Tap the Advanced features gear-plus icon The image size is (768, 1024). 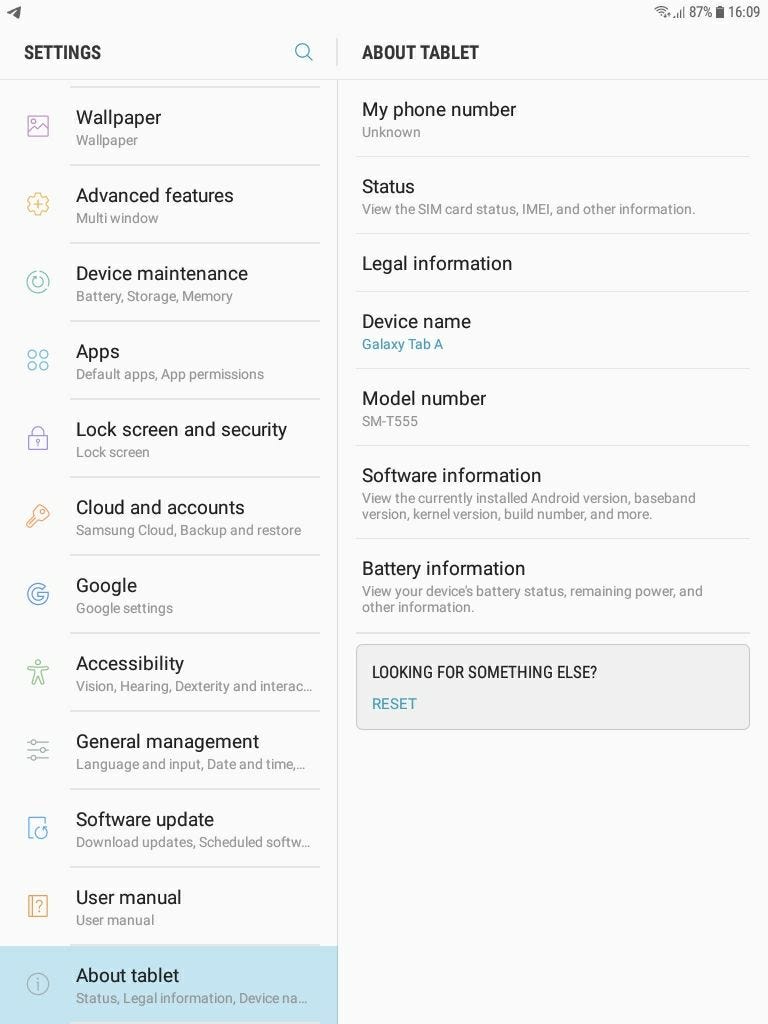(38, 204)
